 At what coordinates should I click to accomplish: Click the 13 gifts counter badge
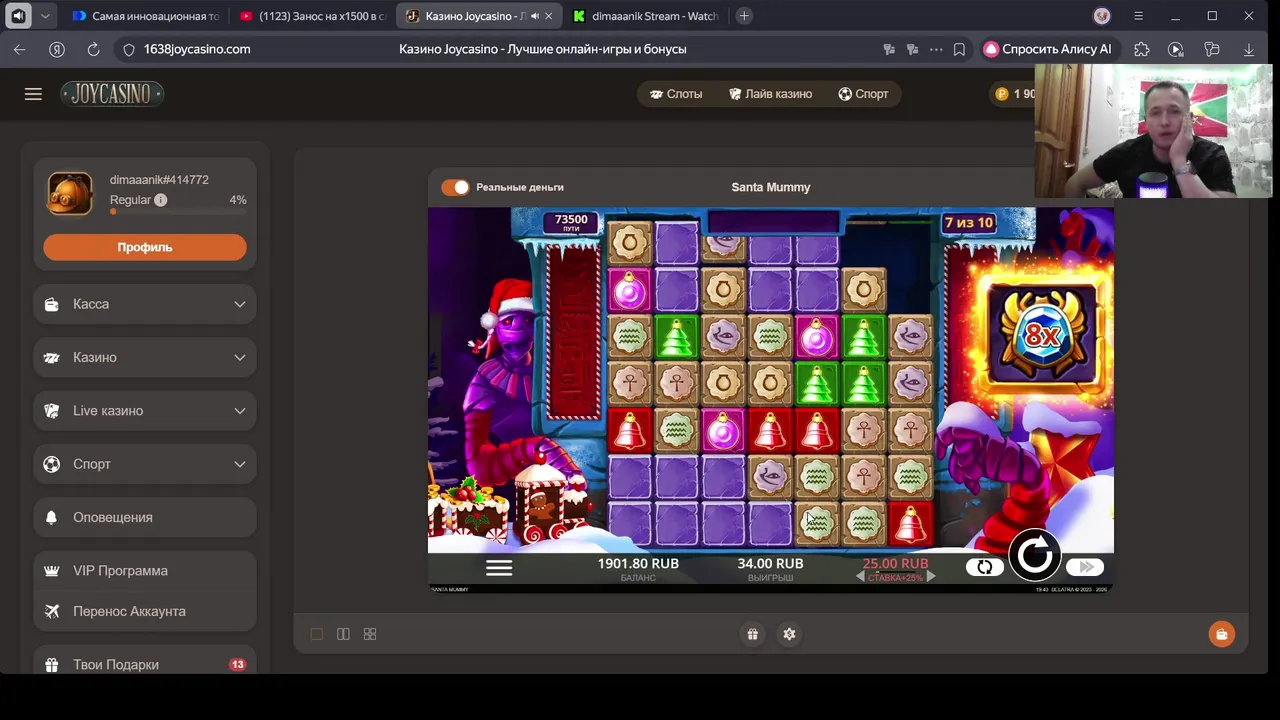click(237, 664)
